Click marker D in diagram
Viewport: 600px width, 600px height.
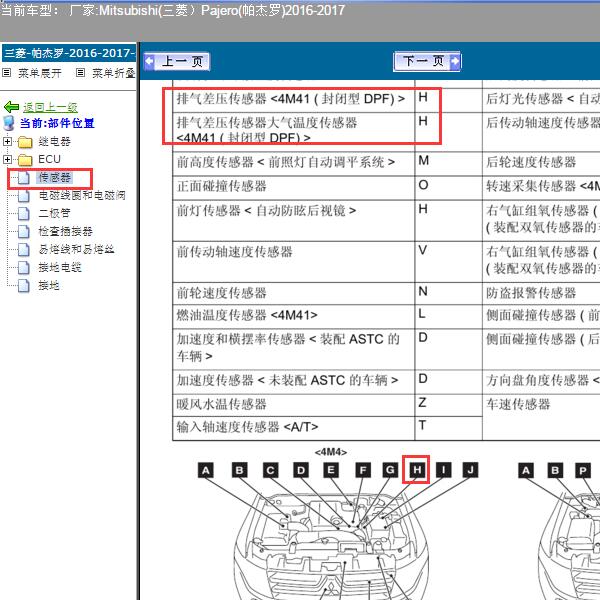tap(301, 470)
